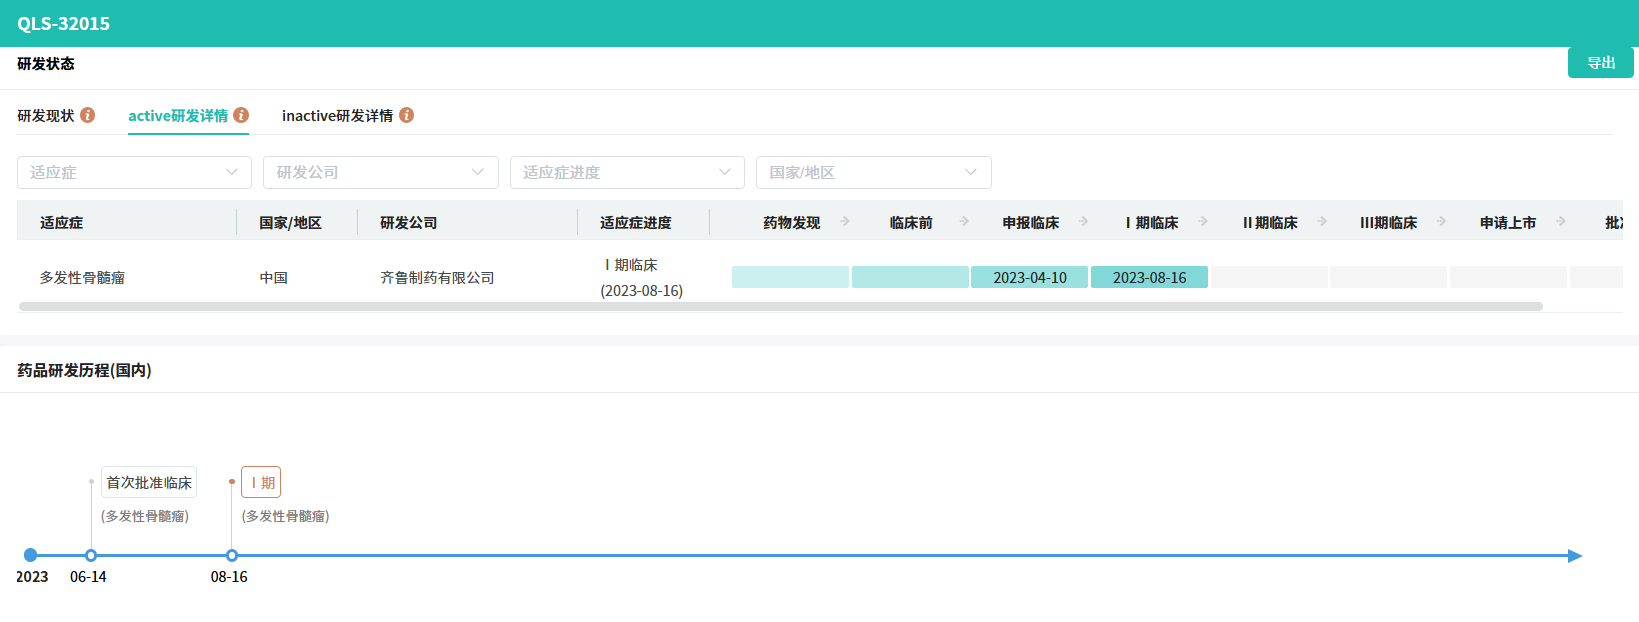Click arrow icon after 临床前 column header

[x=964, y=221]
